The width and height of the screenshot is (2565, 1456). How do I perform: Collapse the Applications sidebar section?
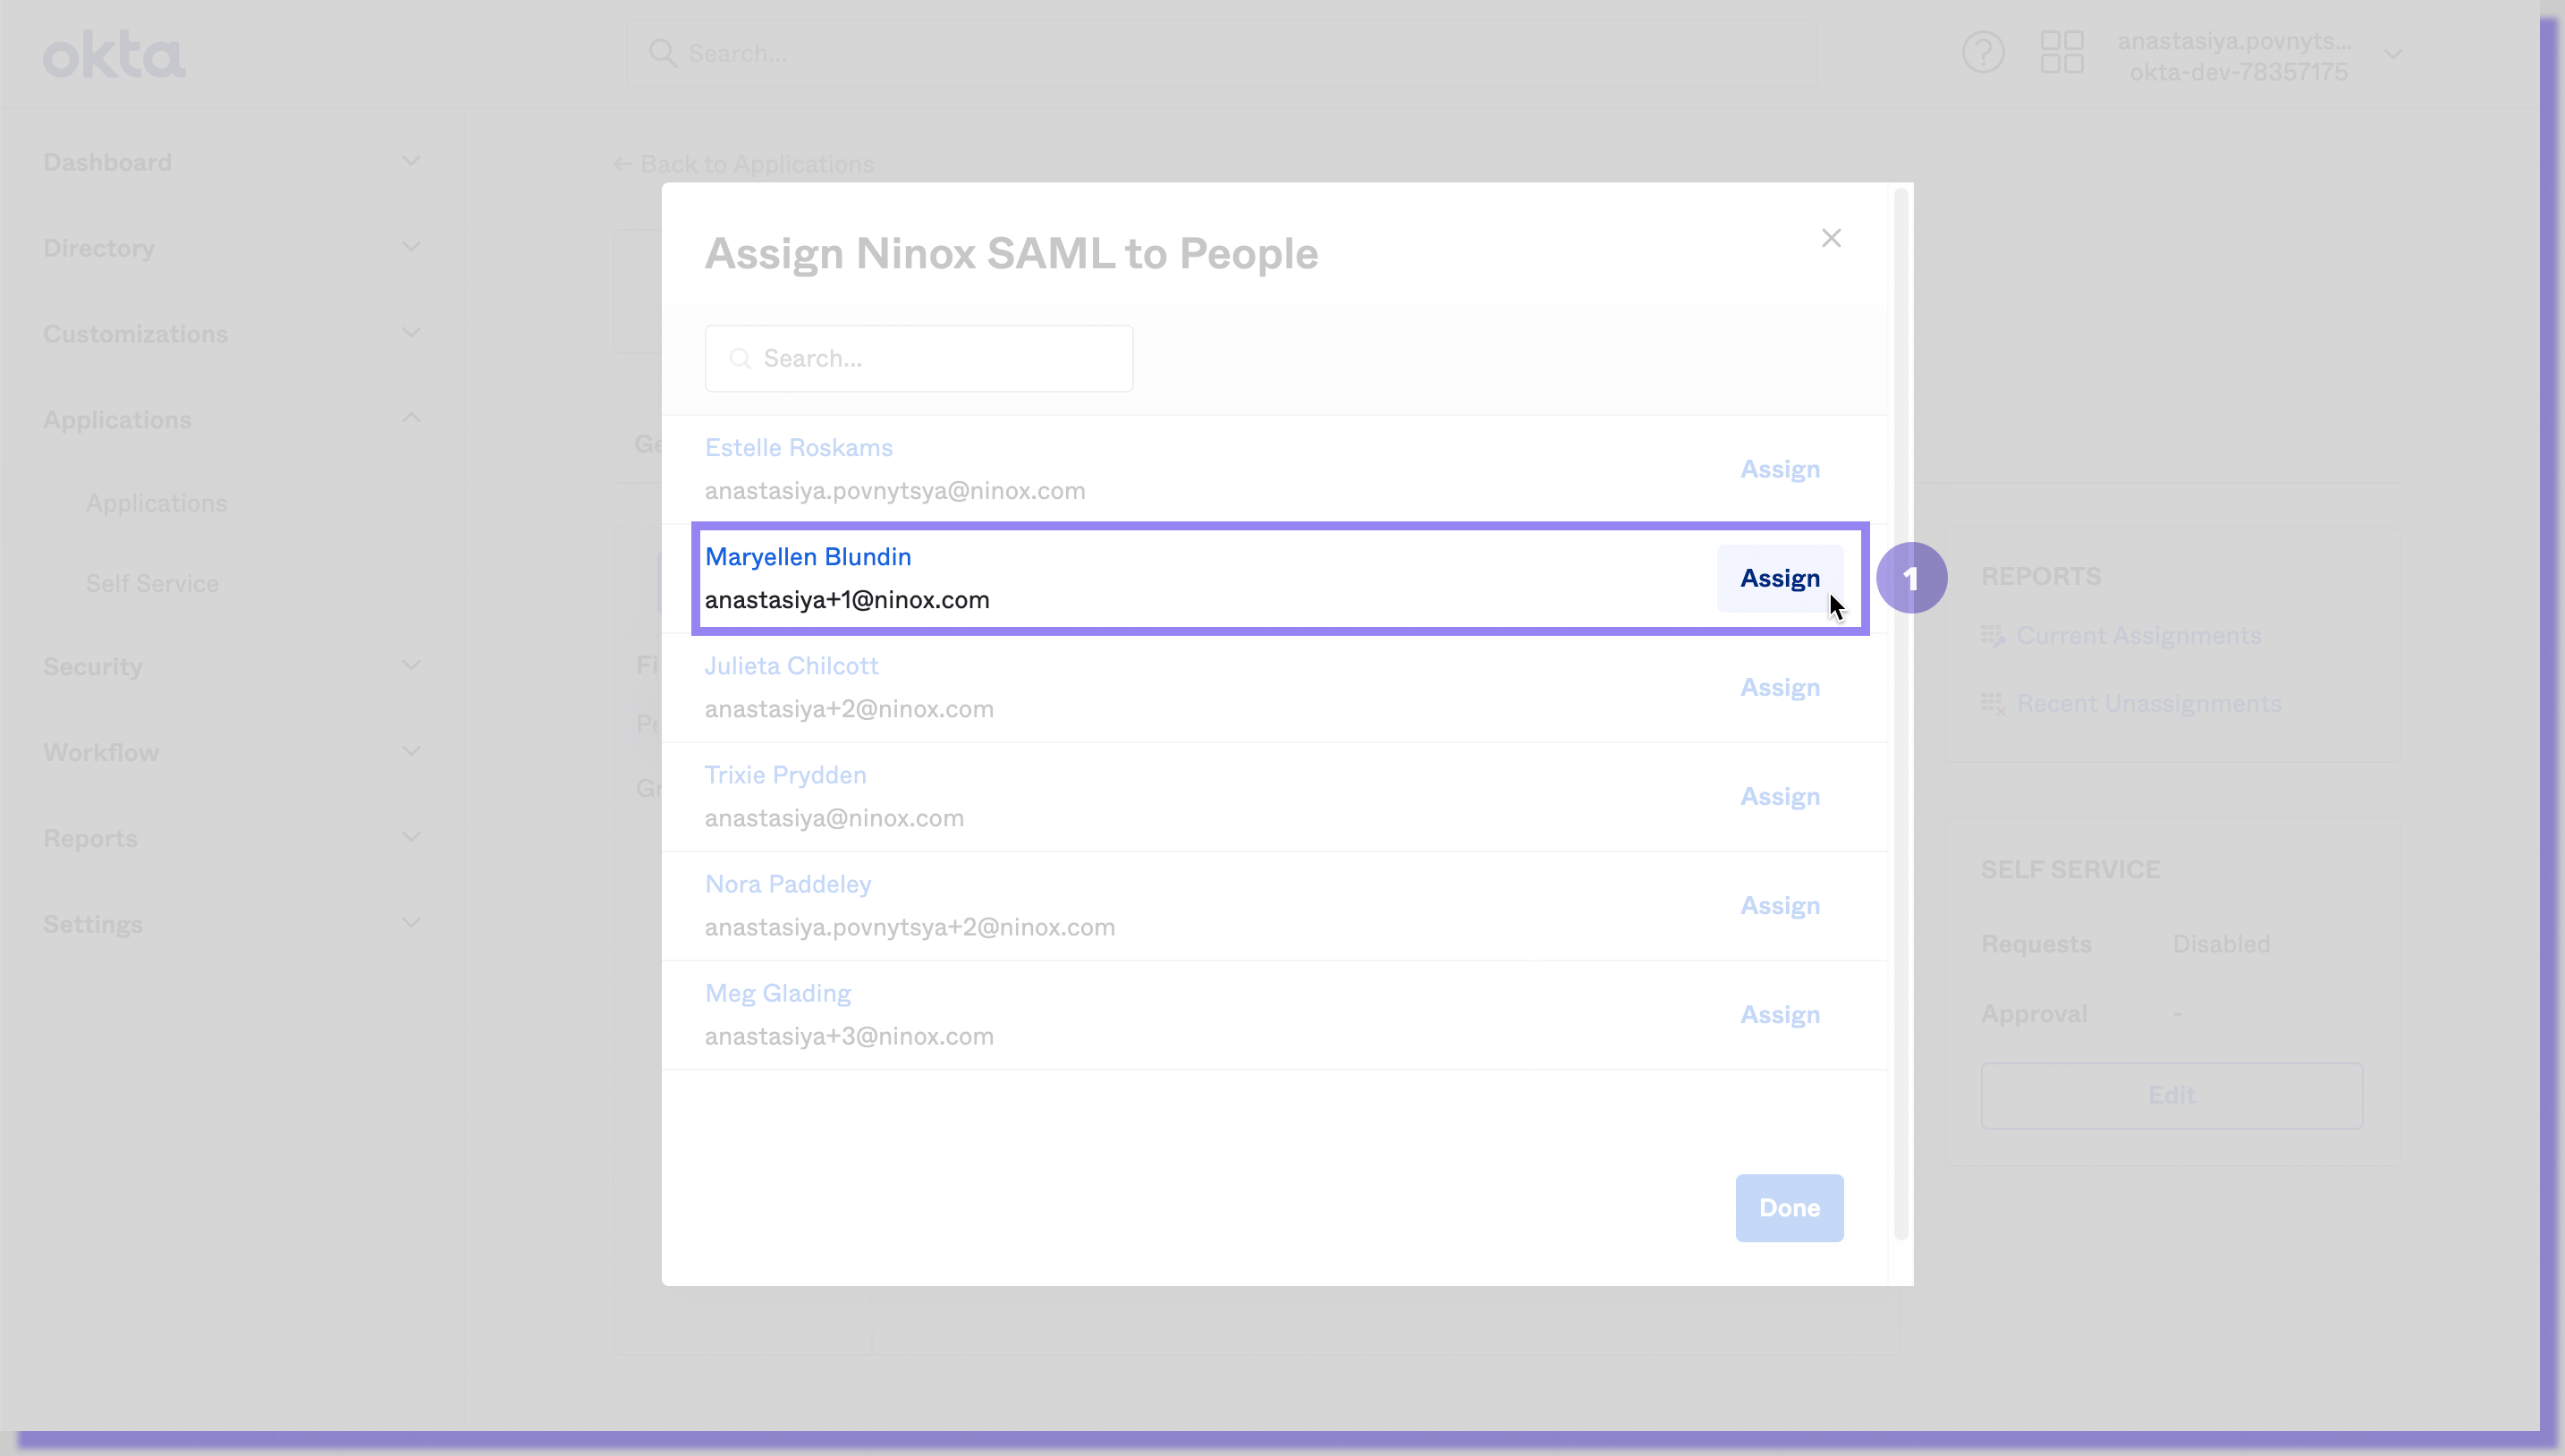(x=411, y=418)
